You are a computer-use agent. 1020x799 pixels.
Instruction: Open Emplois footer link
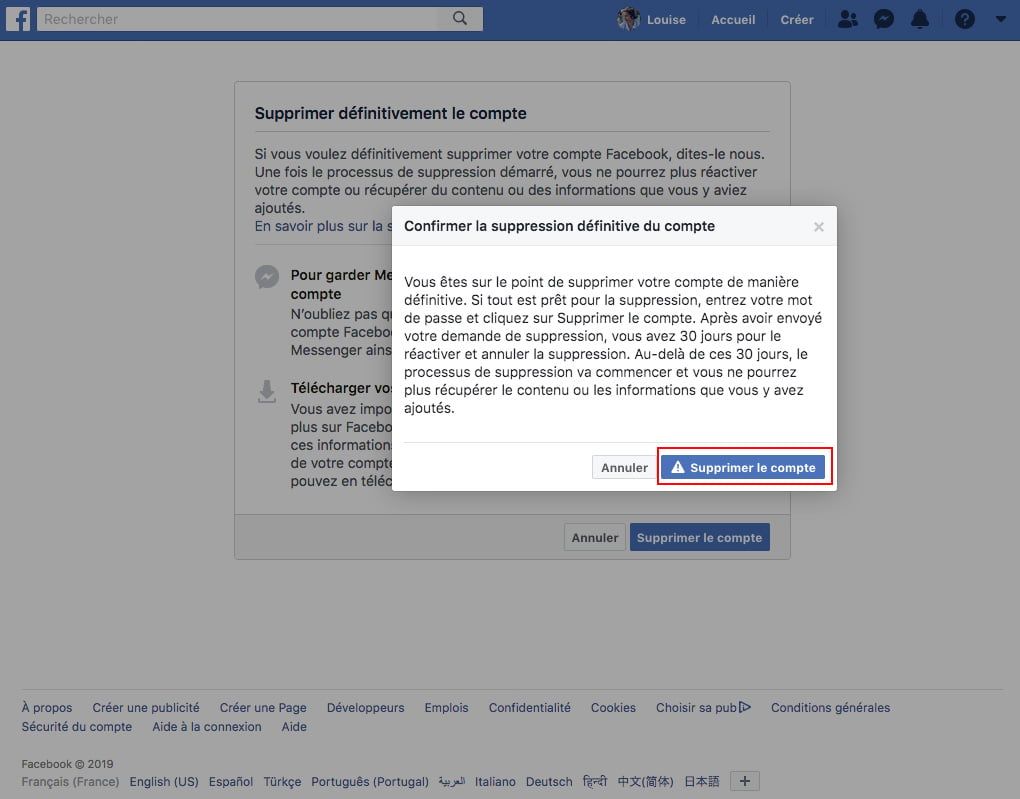[x=446, y=707]
